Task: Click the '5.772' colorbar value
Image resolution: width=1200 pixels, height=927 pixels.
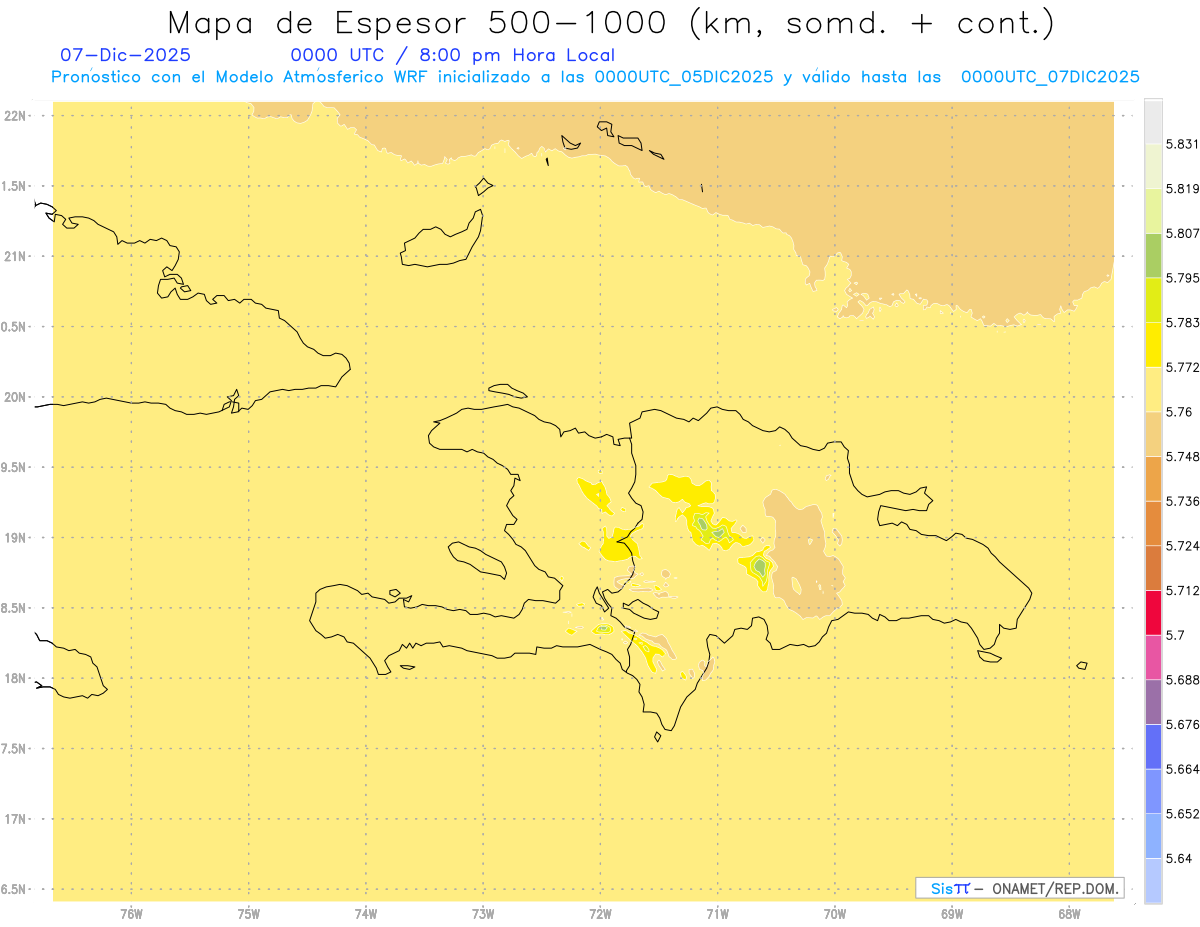Action: point(1183,367)
